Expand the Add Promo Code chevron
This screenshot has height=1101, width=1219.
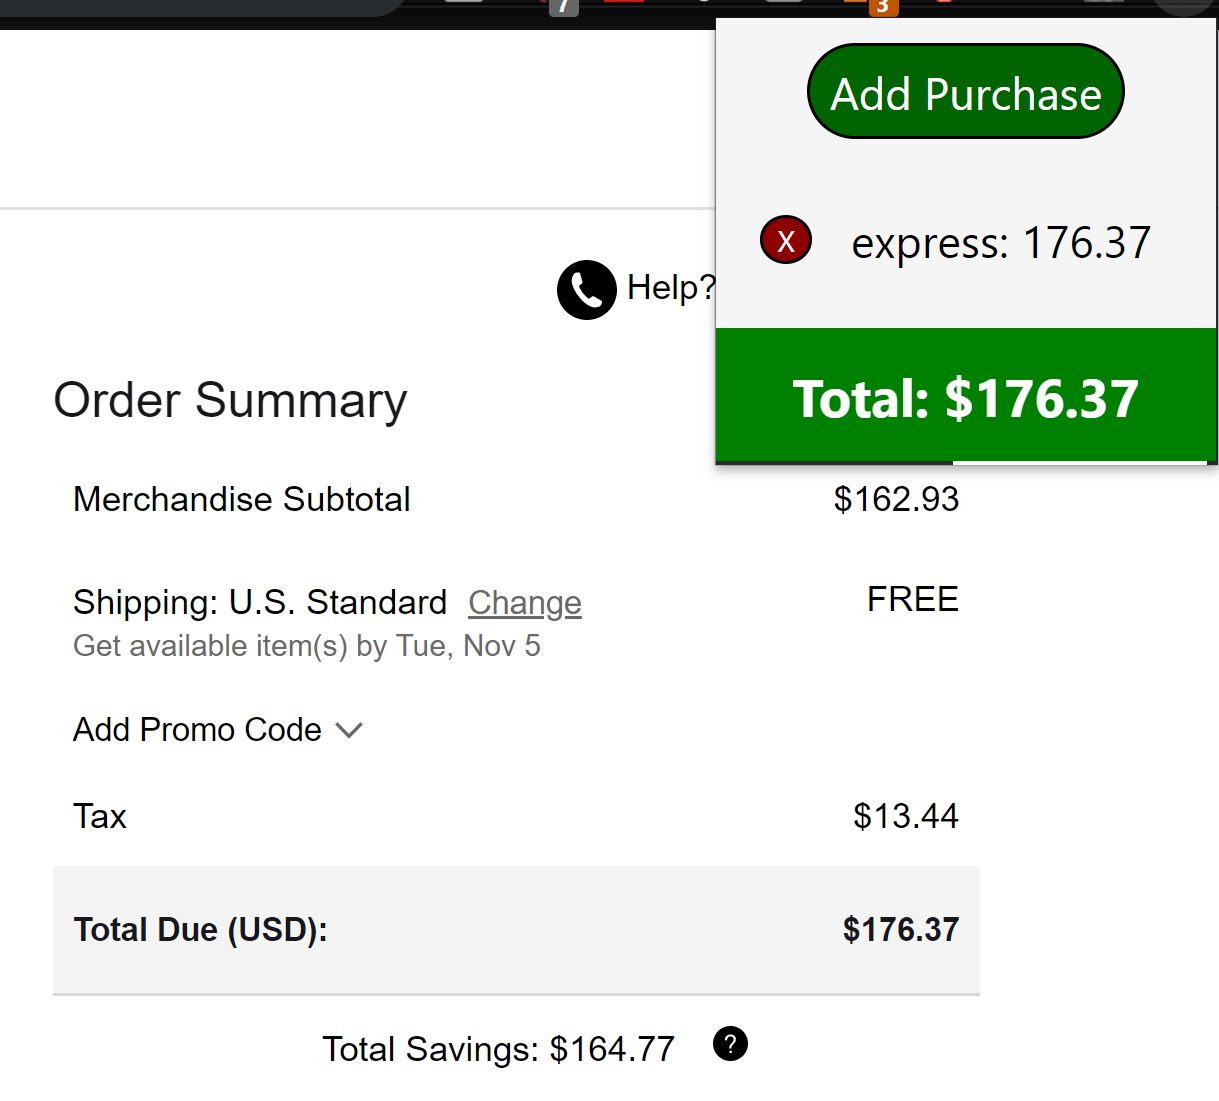[349, 730]
